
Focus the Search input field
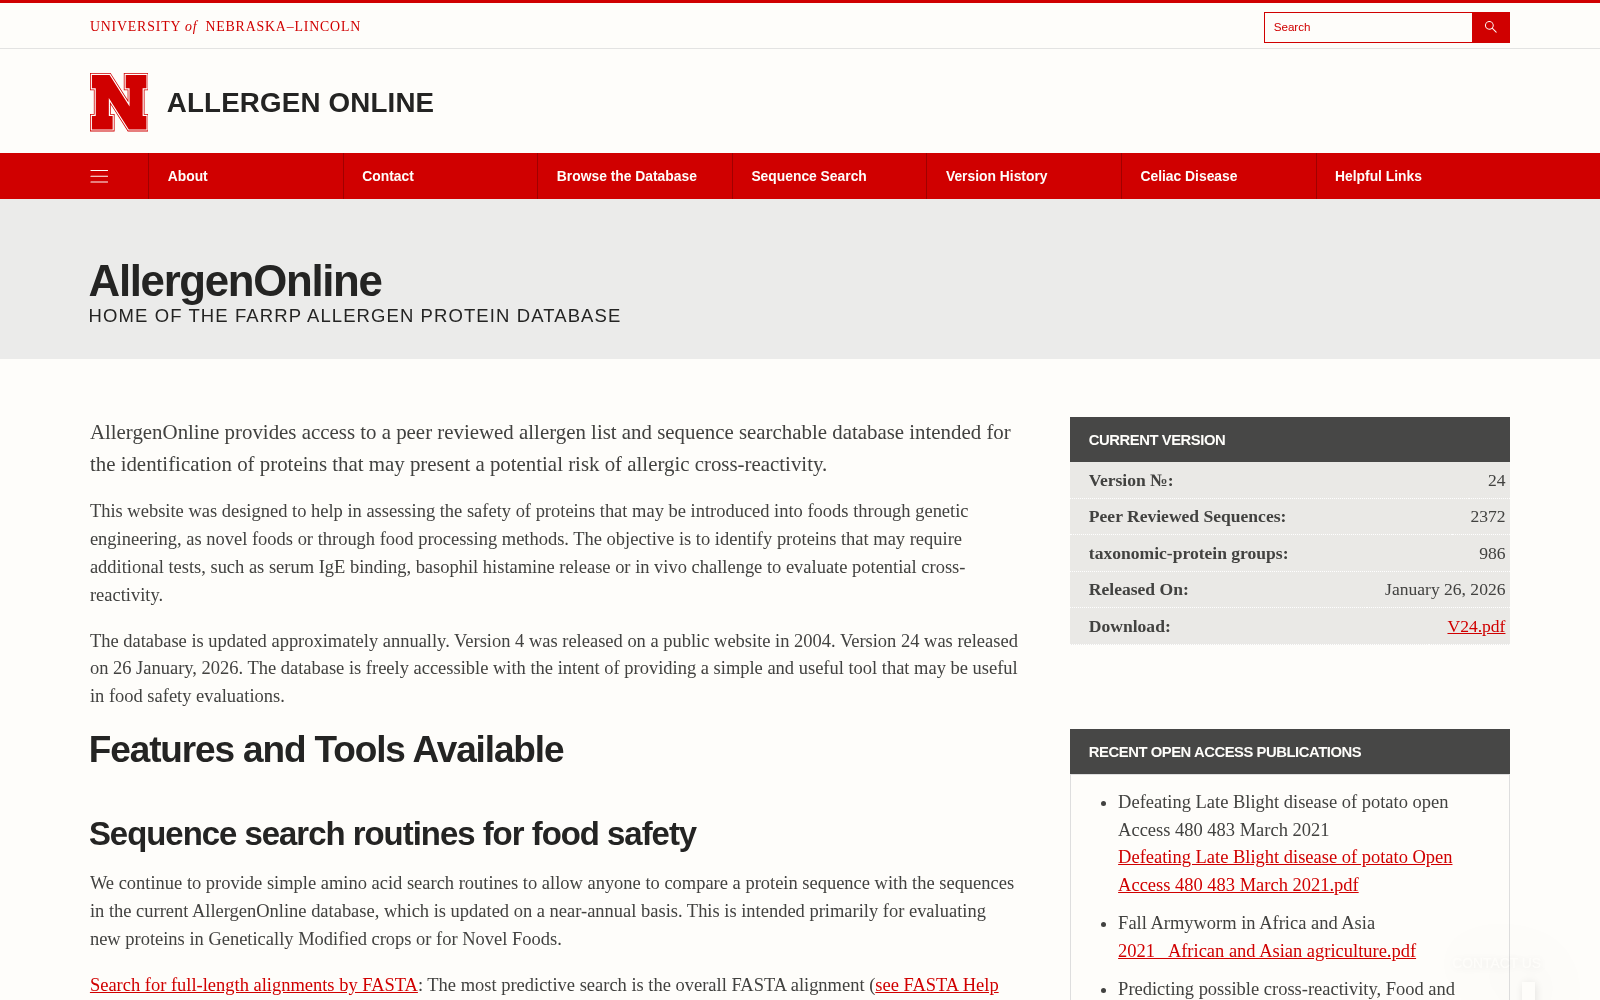point(1368,27)
